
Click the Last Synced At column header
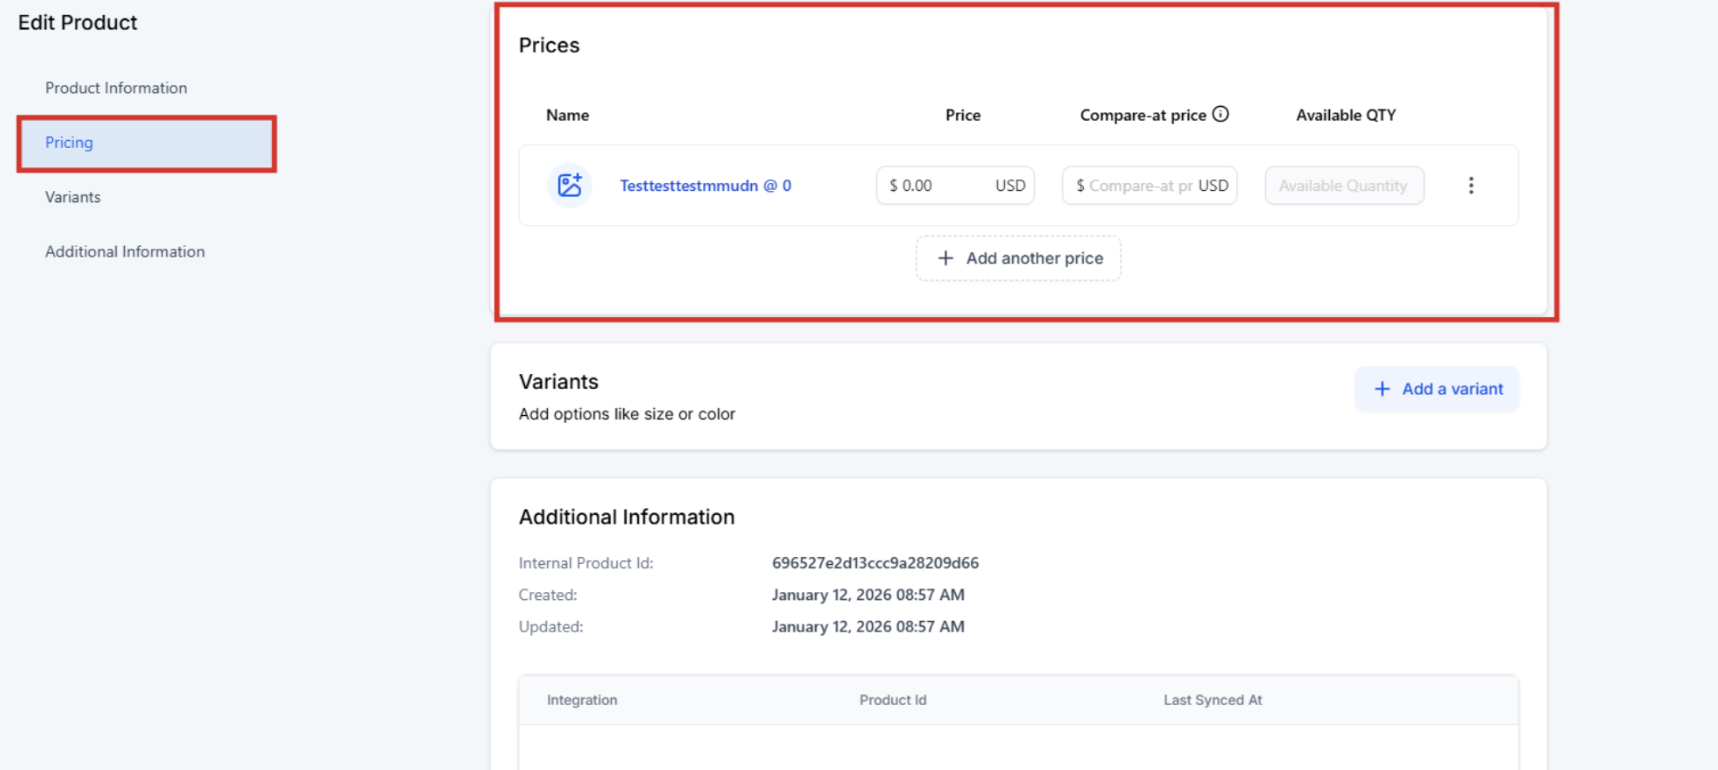click(x=1212, y=700)
